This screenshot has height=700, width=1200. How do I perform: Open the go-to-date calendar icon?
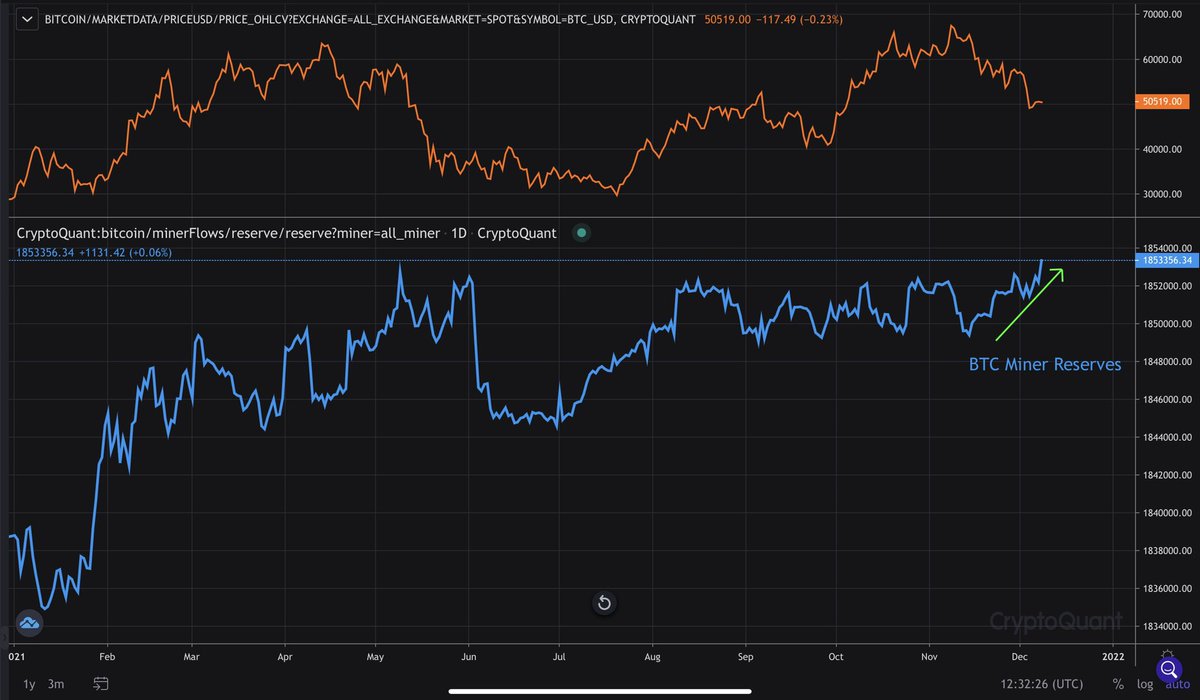coord(101,684)
